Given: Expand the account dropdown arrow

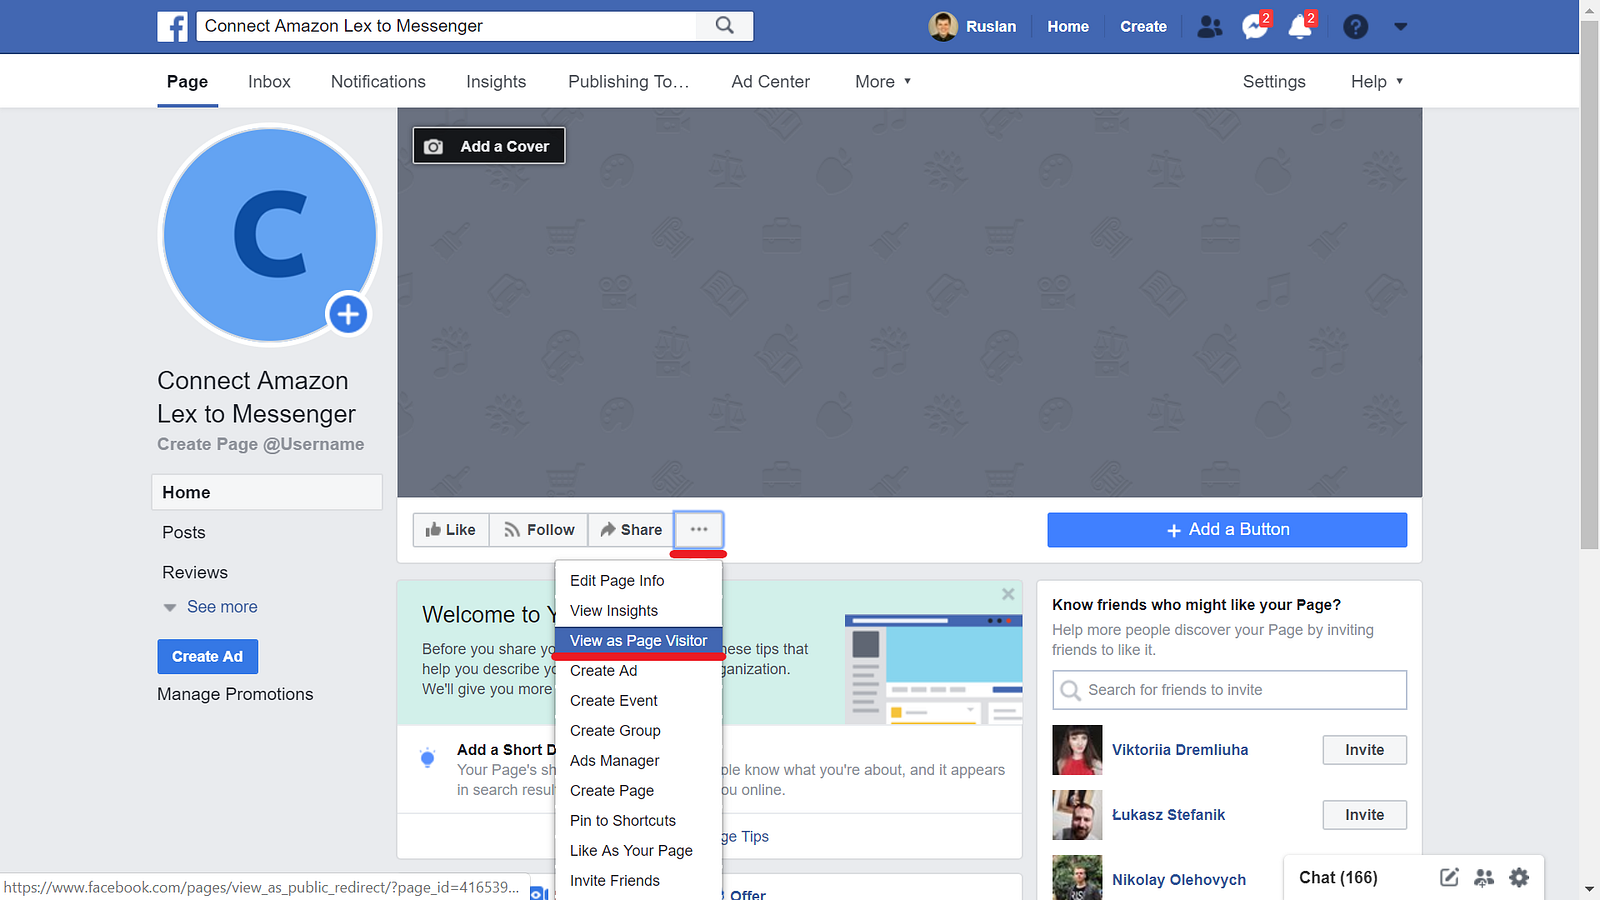Looking at the screenshot, I should [1400, 27].
